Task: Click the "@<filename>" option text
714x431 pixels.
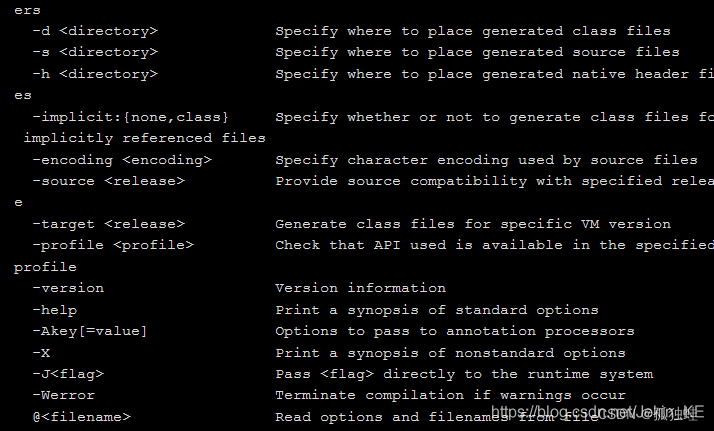Action: point(81,417)
